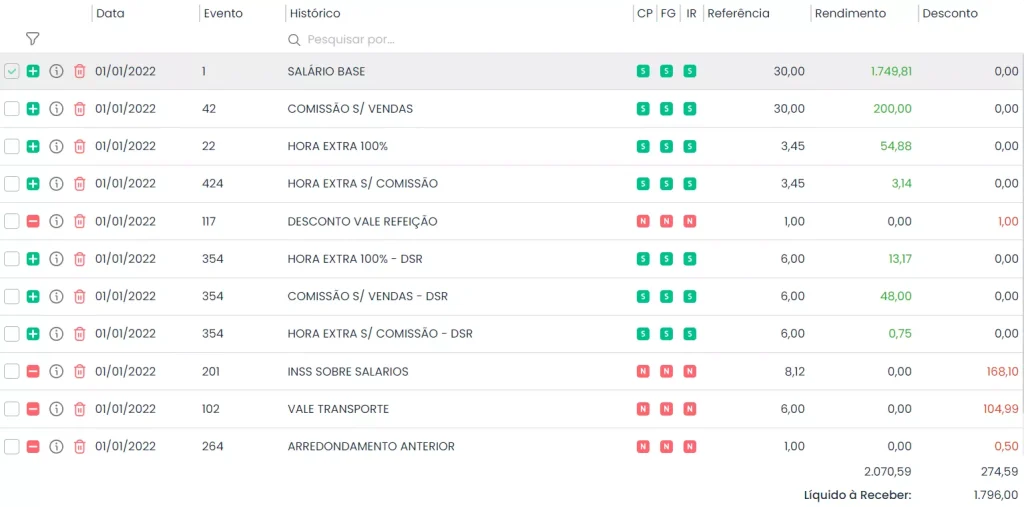
Task: Sort by the Histórico column header
Action: [x=315, y=13]
